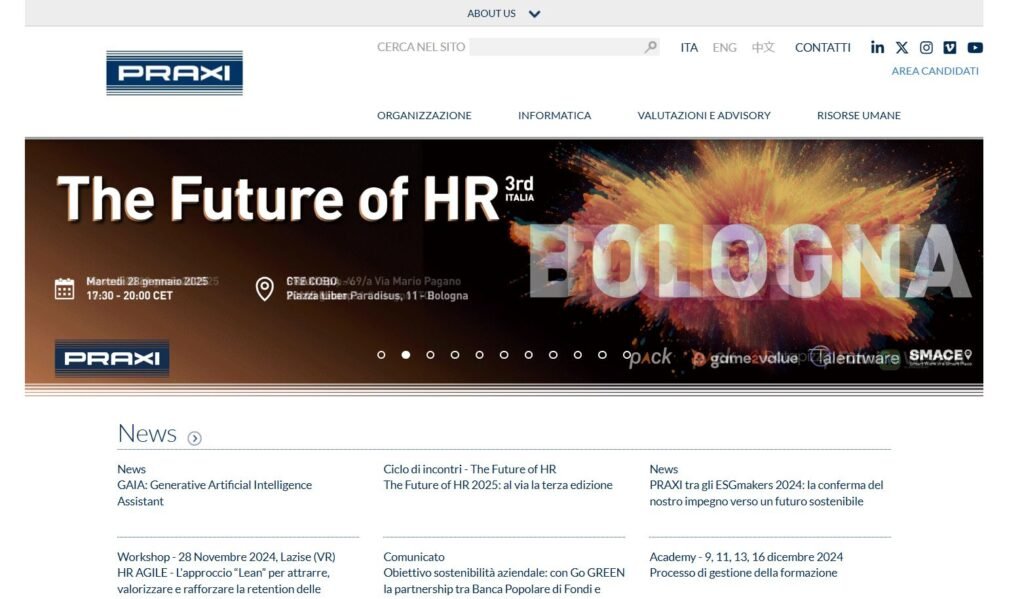Open the PRAXI tra gli ESGmakers 2024 article
This screenshot has height=599, width=1024.
pos(766,493)
